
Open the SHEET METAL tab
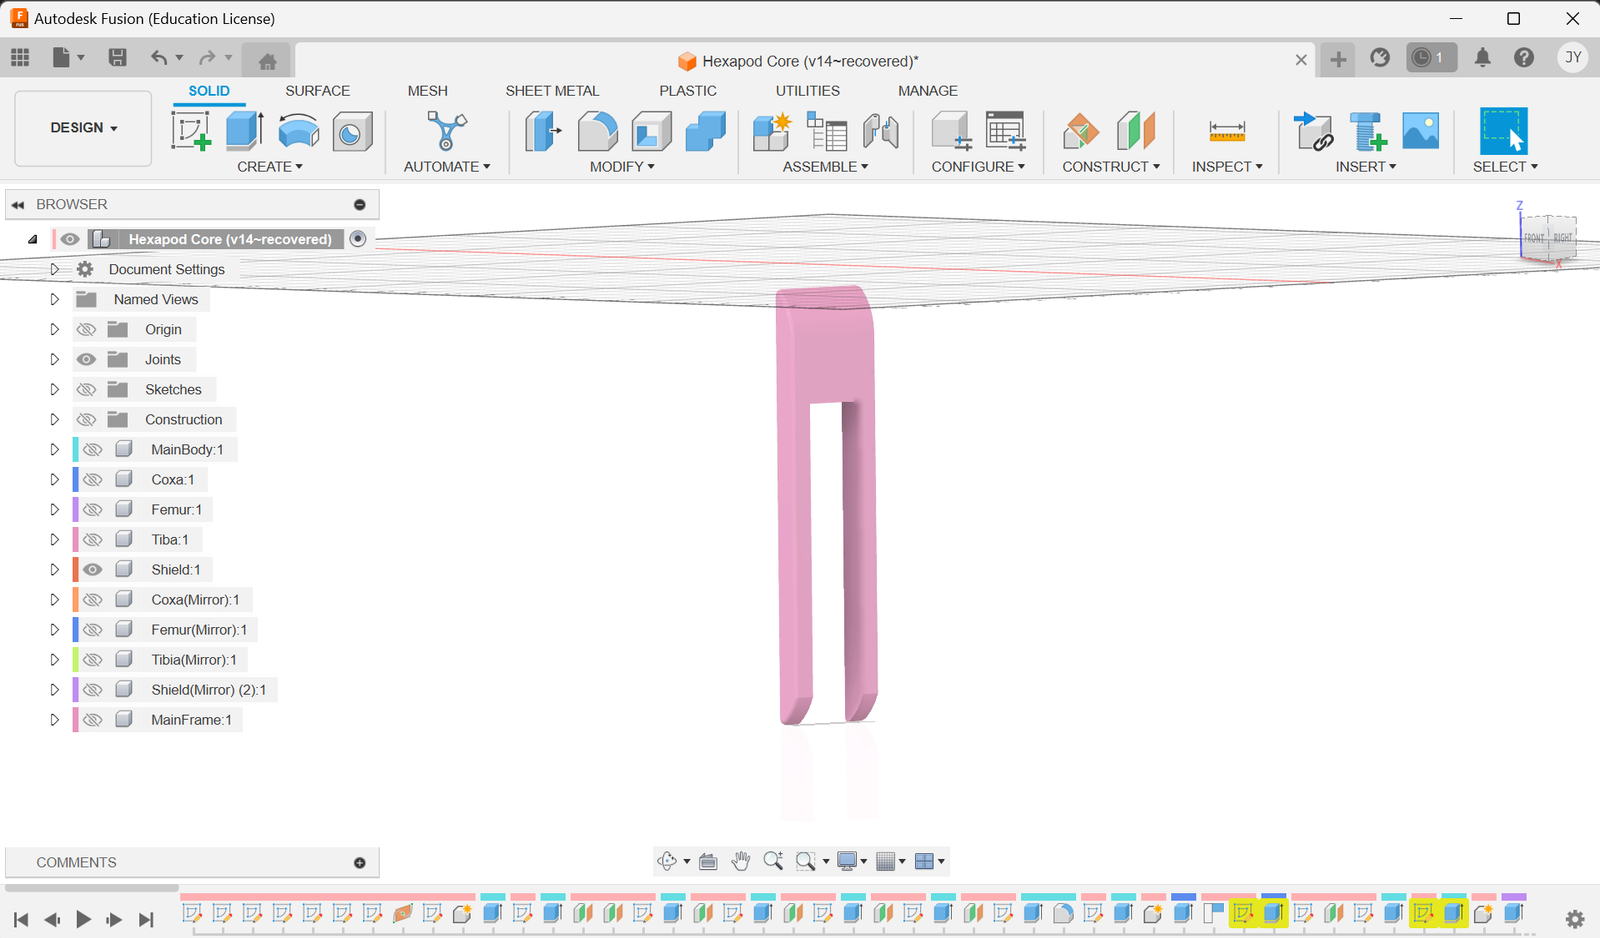click(x=552, y=90)
